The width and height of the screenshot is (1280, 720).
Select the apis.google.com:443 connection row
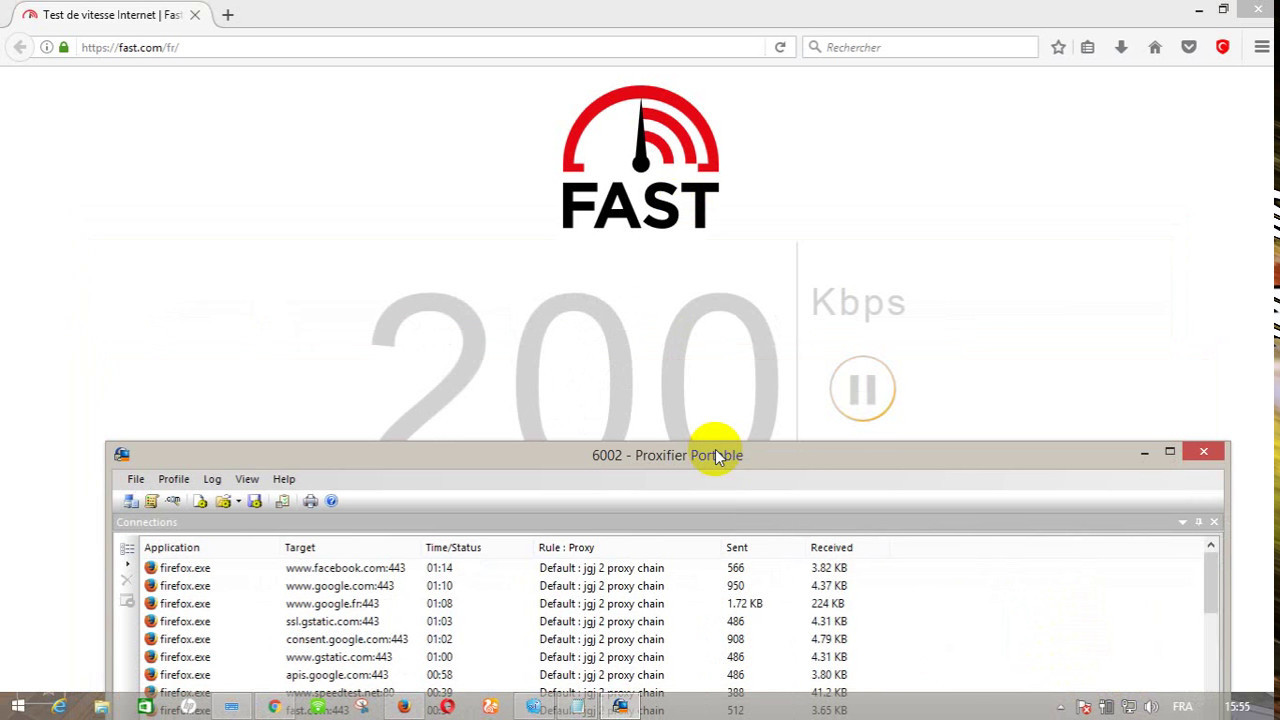click(x=671, y=676)
